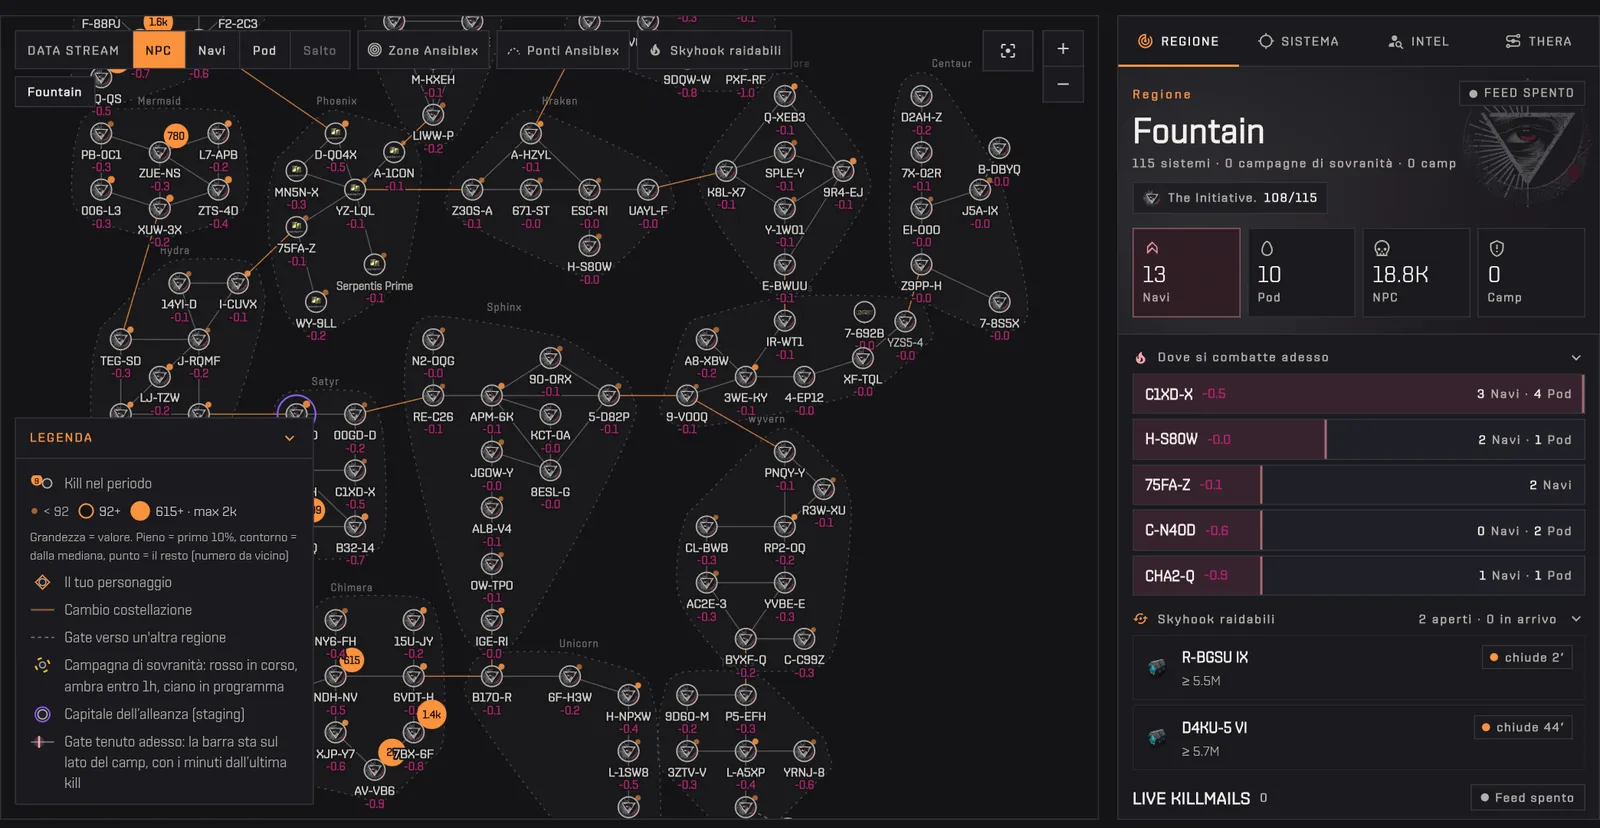Screen dimensions: 1600x828
Task: Click the E-BWUU system node
Action: click(x=785, y=264)
